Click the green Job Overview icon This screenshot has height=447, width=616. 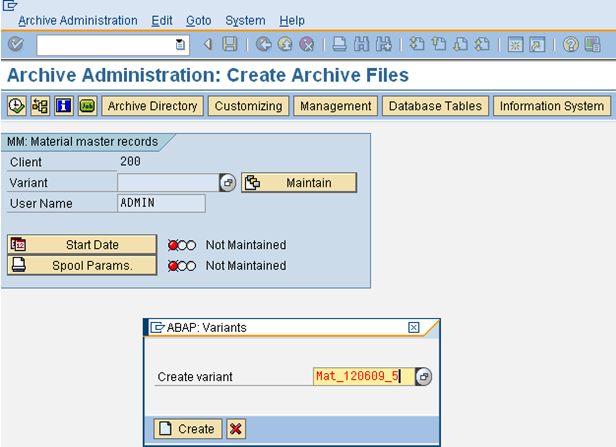pos(87,106)
